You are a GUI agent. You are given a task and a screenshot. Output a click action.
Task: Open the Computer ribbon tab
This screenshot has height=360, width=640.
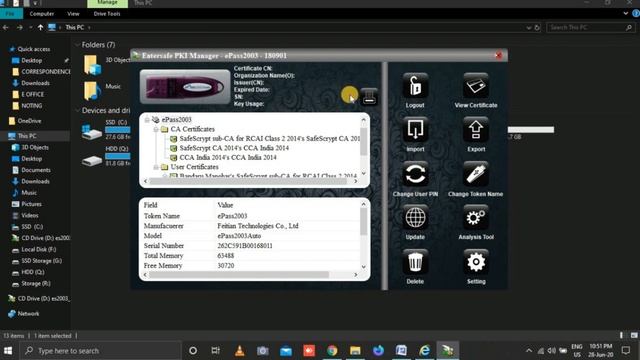(42, 14)
